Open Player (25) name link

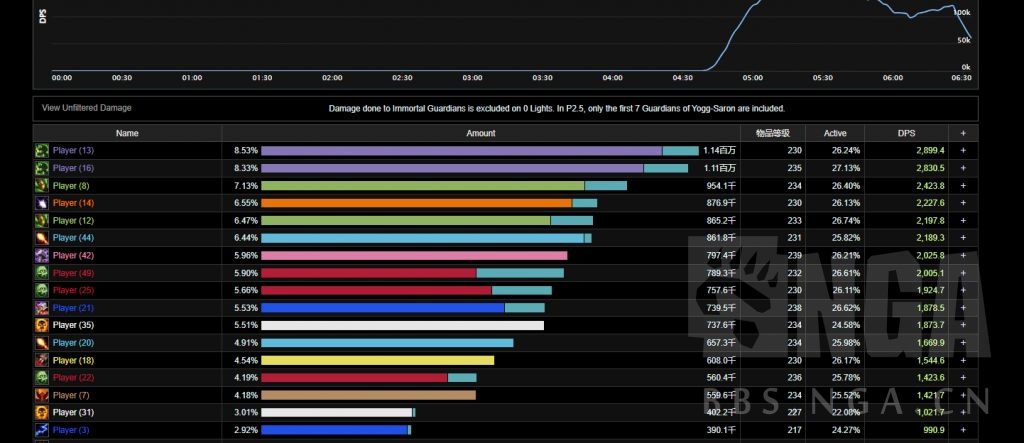73,290
